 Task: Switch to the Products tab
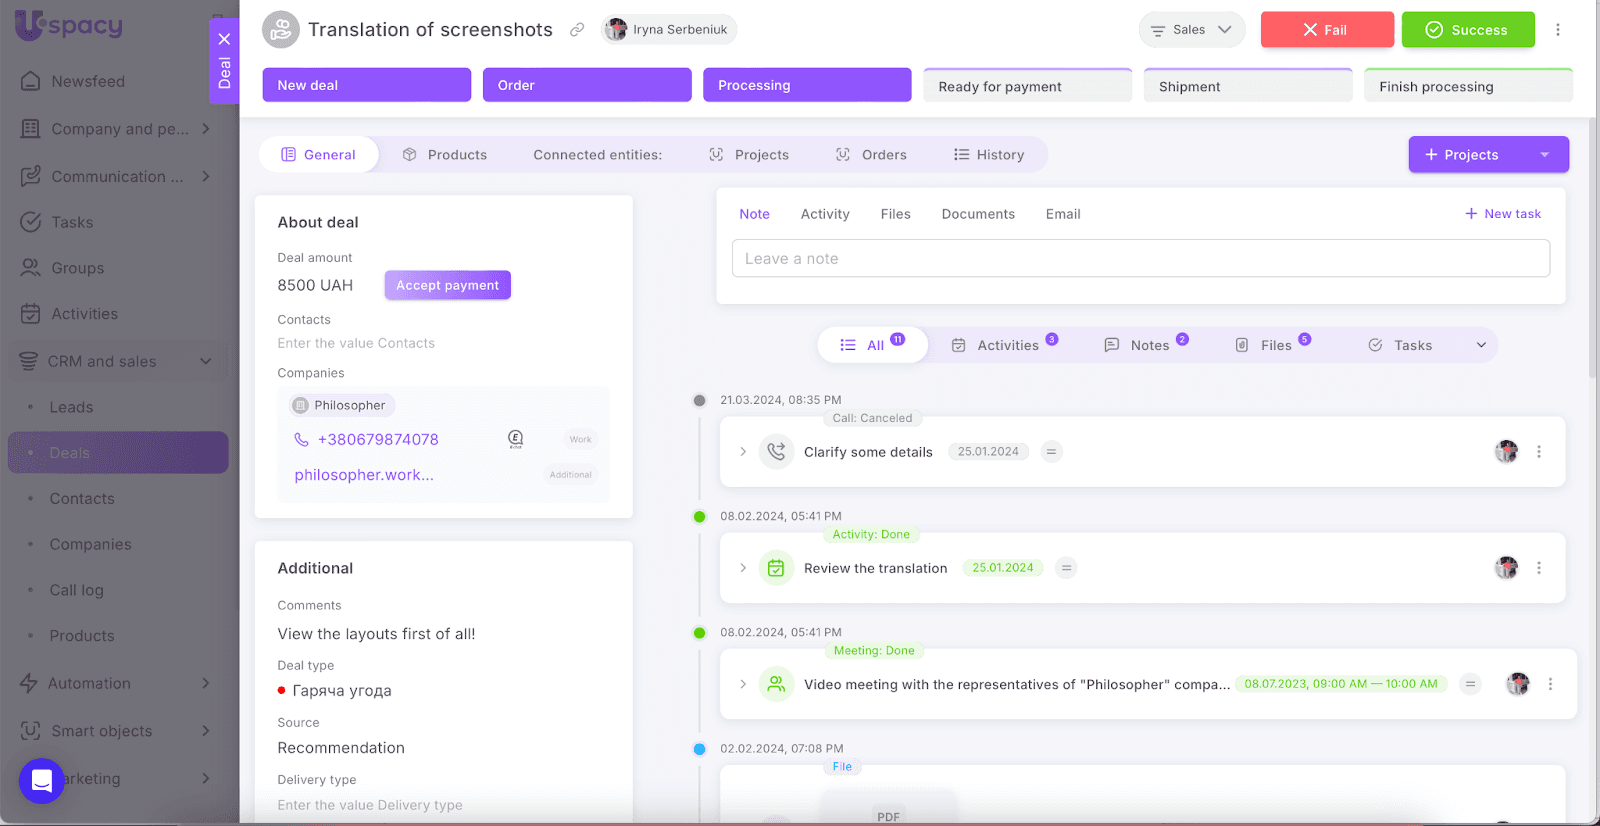click(445, 155)
